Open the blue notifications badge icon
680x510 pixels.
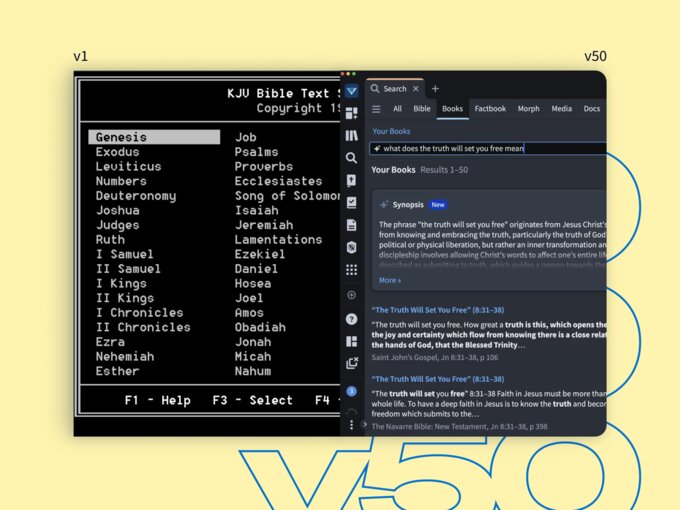click(x=352, y=392)
